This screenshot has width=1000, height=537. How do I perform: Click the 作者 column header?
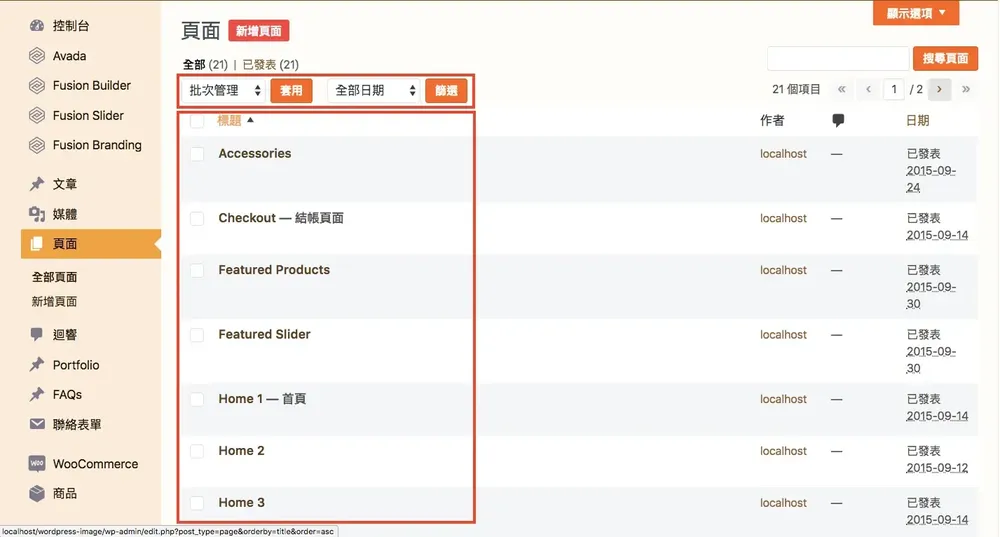(772, 121)
